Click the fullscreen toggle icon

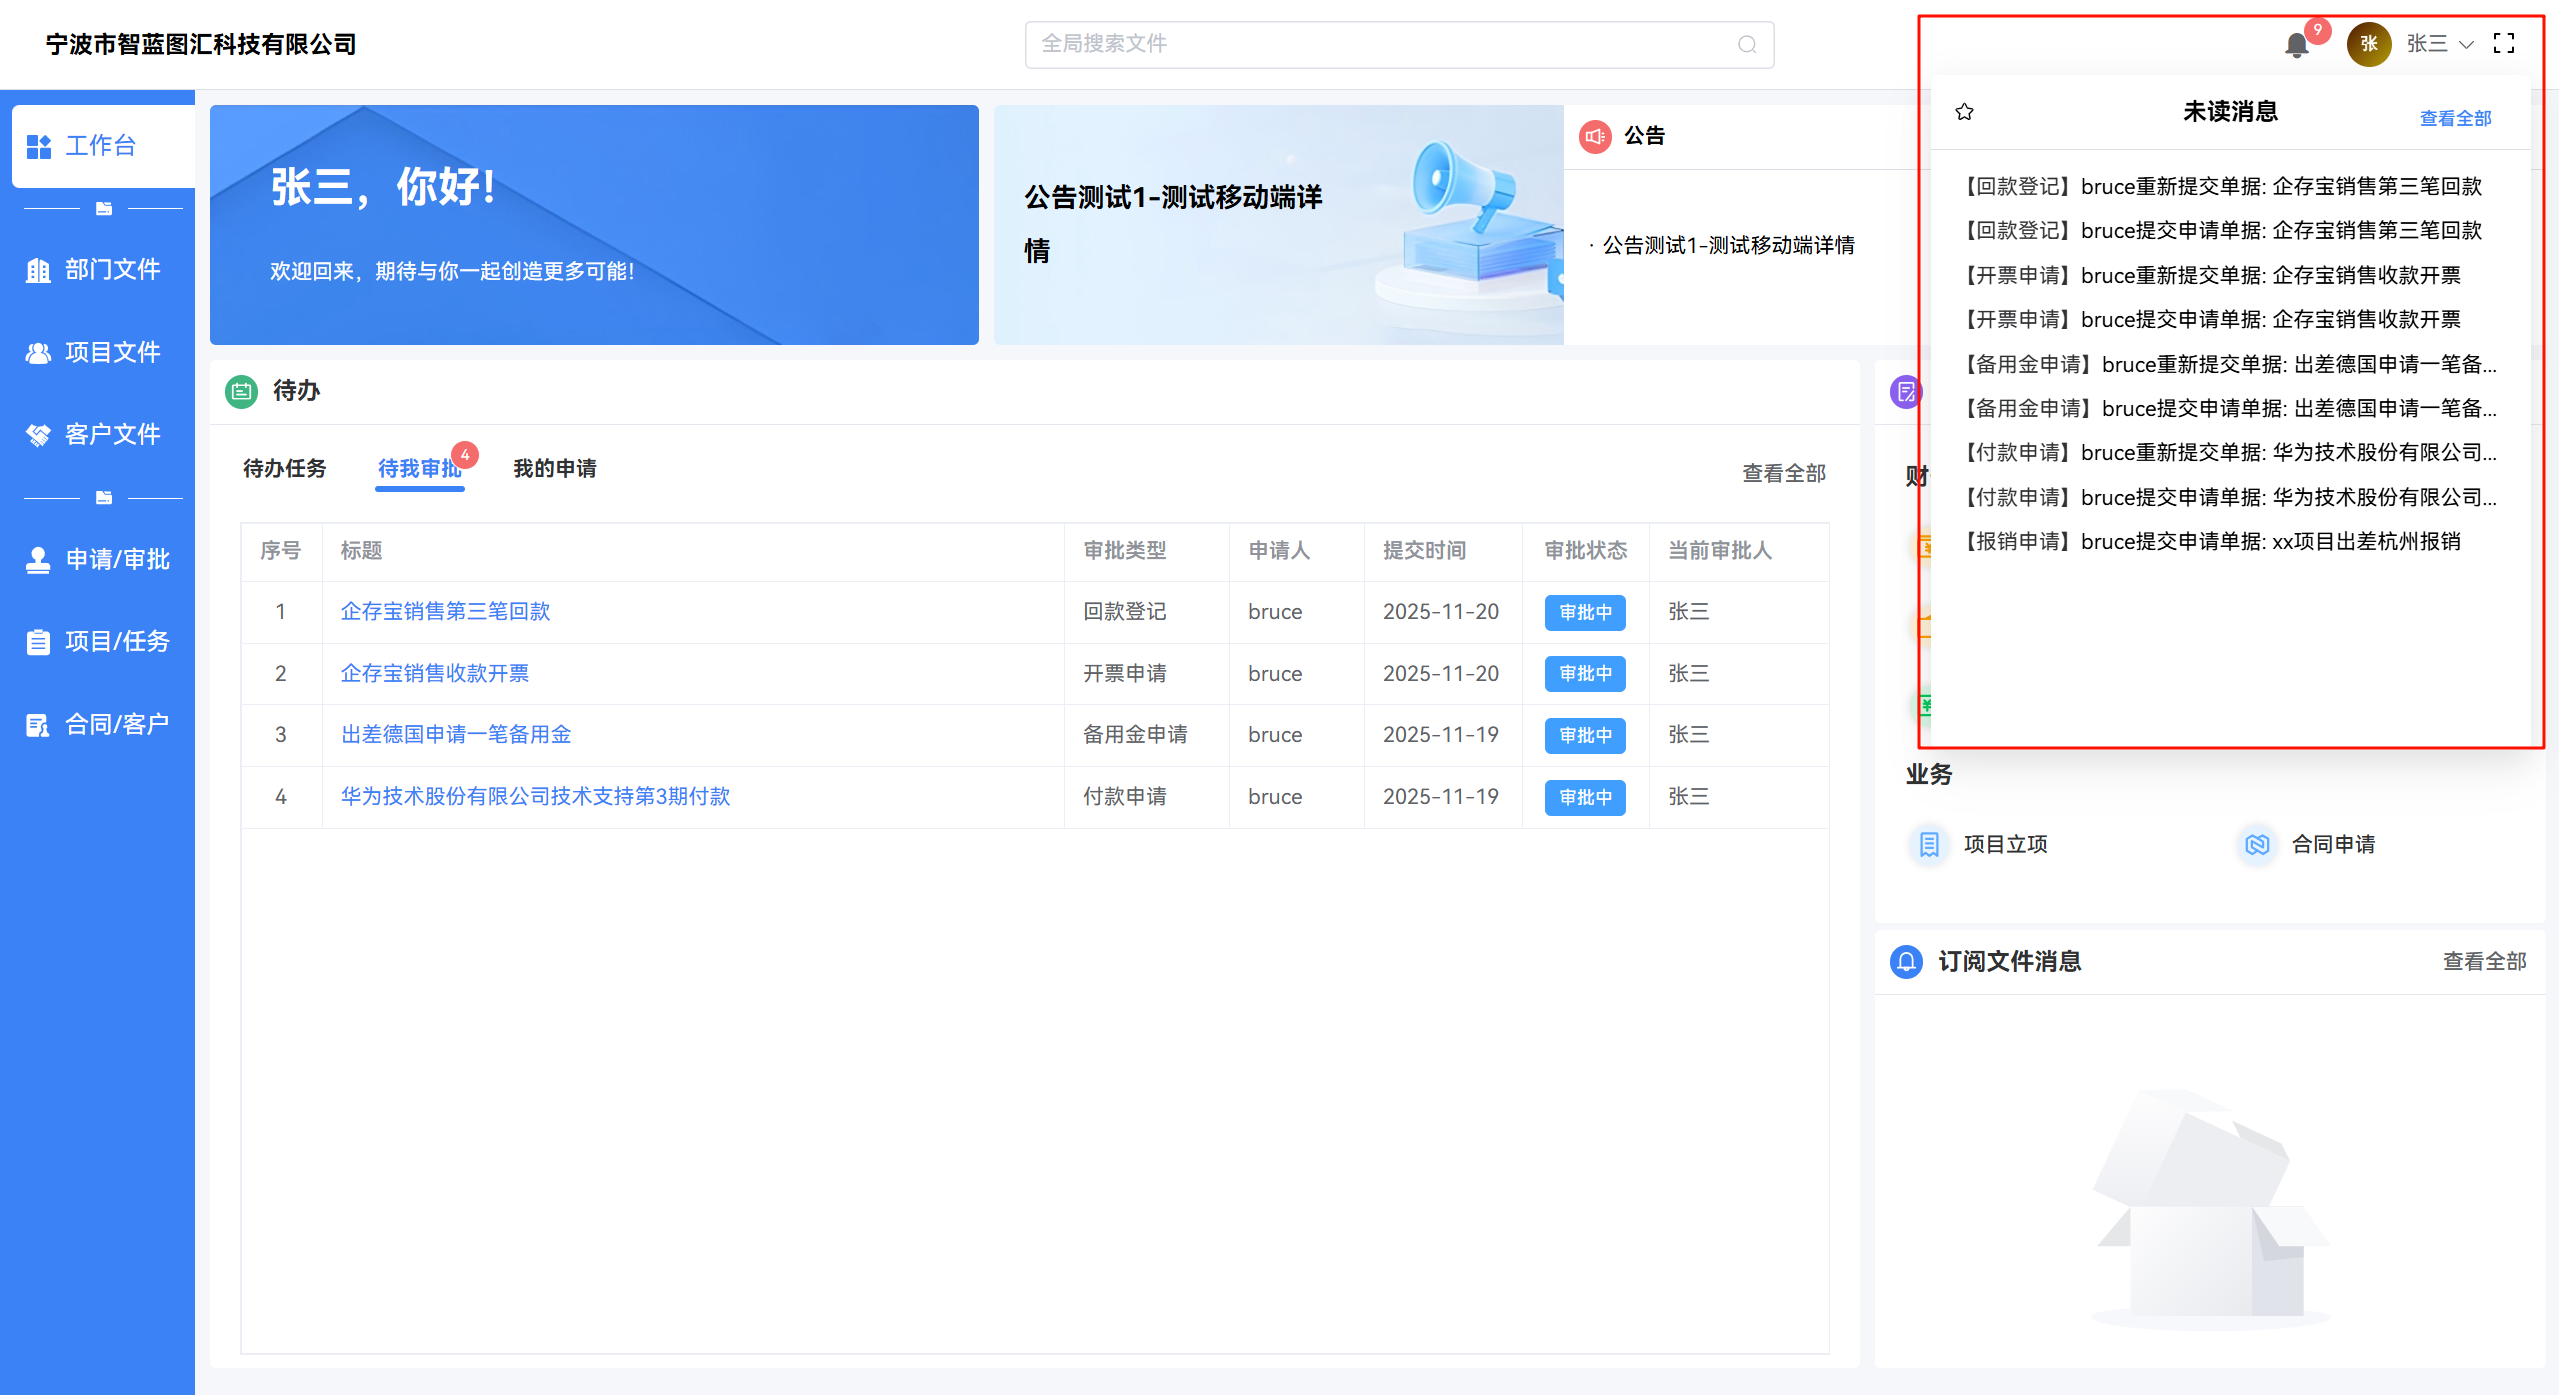[x=2504, y=43]
